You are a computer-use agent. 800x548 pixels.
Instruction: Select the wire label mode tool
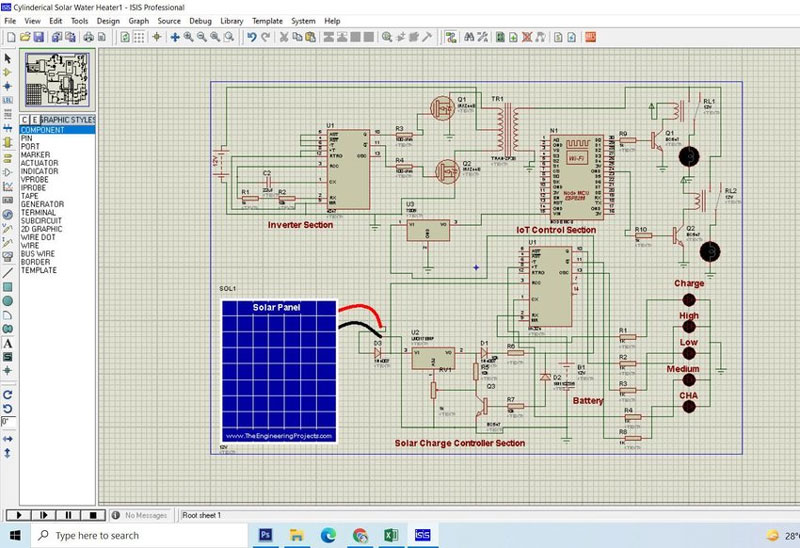pos(8,101)
